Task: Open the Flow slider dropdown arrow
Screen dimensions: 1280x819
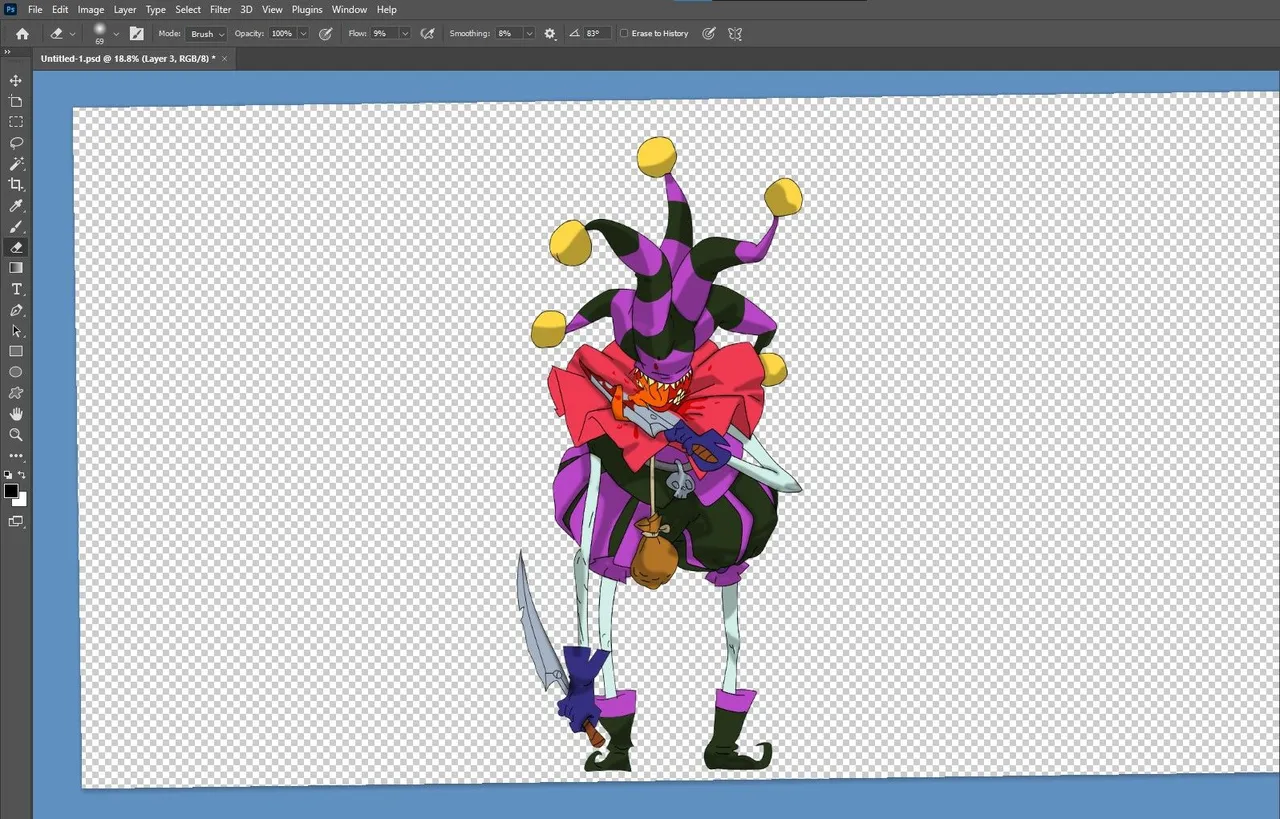Action: [404, 33]
